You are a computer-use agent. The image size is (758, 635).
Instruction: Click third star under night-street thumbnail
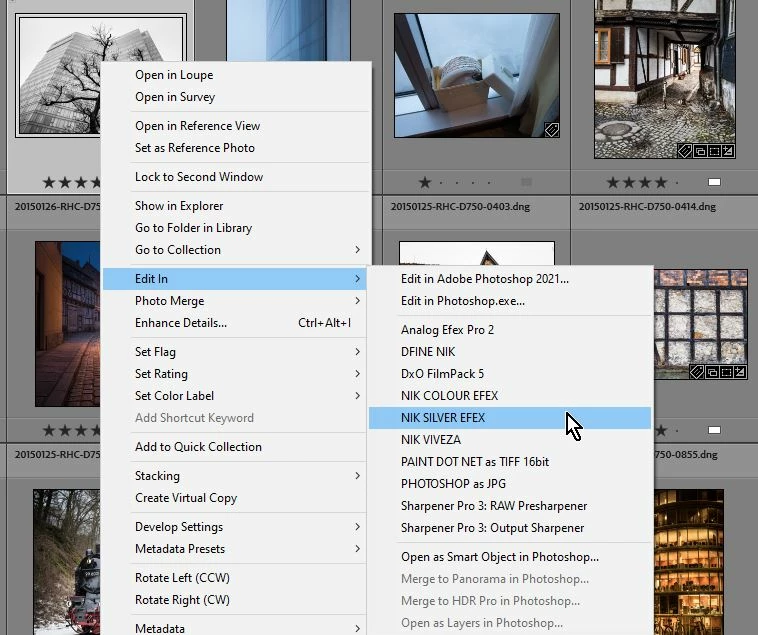81,430
